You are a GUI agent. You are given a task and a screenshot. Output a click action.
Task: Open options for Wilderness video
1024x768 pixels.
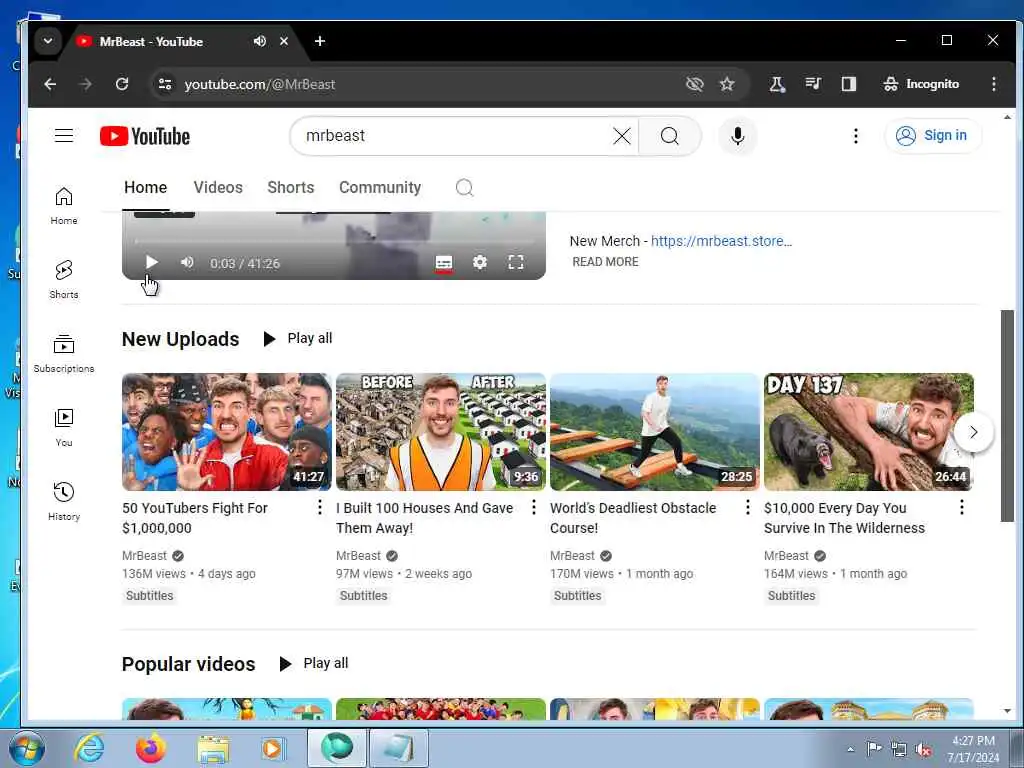[962, 507]
